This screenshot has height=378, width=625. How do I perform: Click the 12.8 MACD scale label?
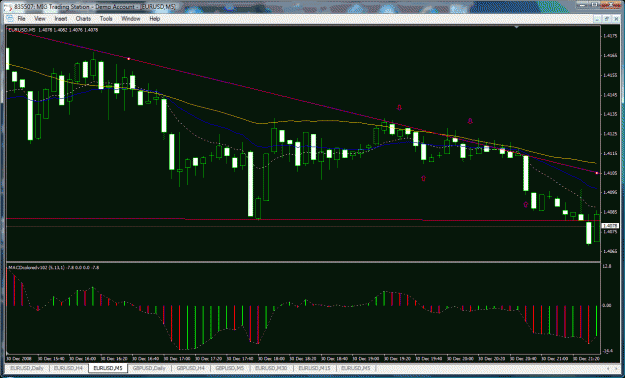point(607,266)
